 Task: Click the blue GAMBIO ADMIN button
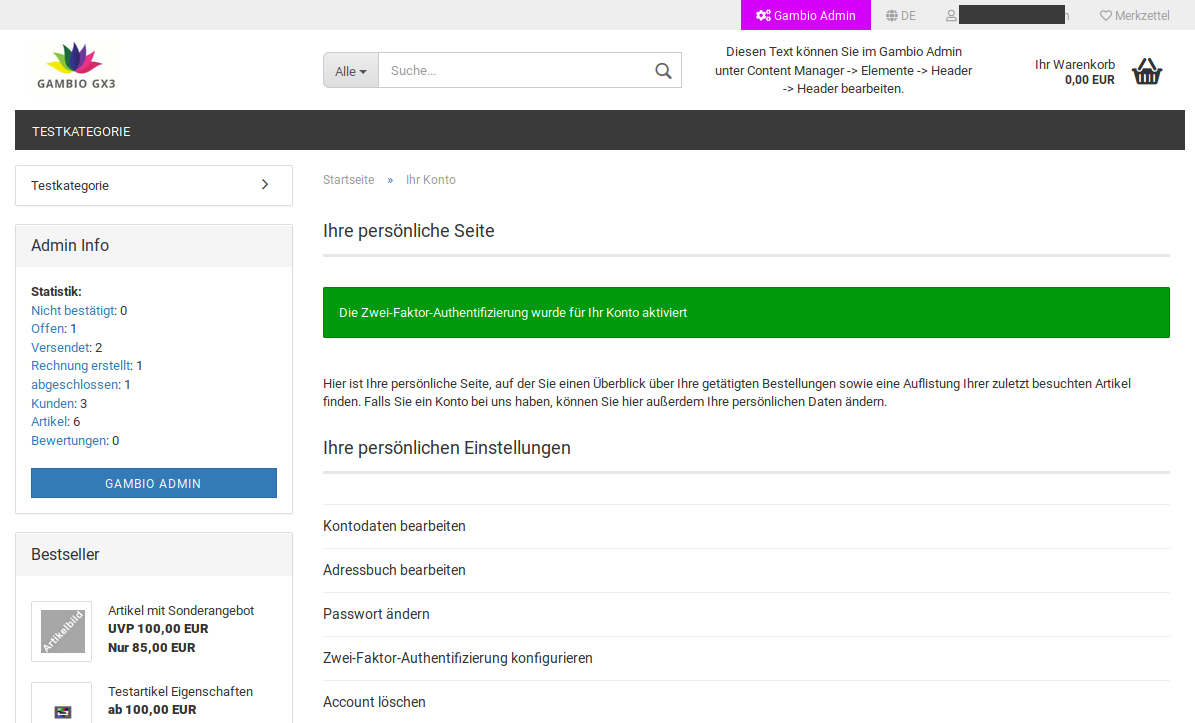pos(154,483)
